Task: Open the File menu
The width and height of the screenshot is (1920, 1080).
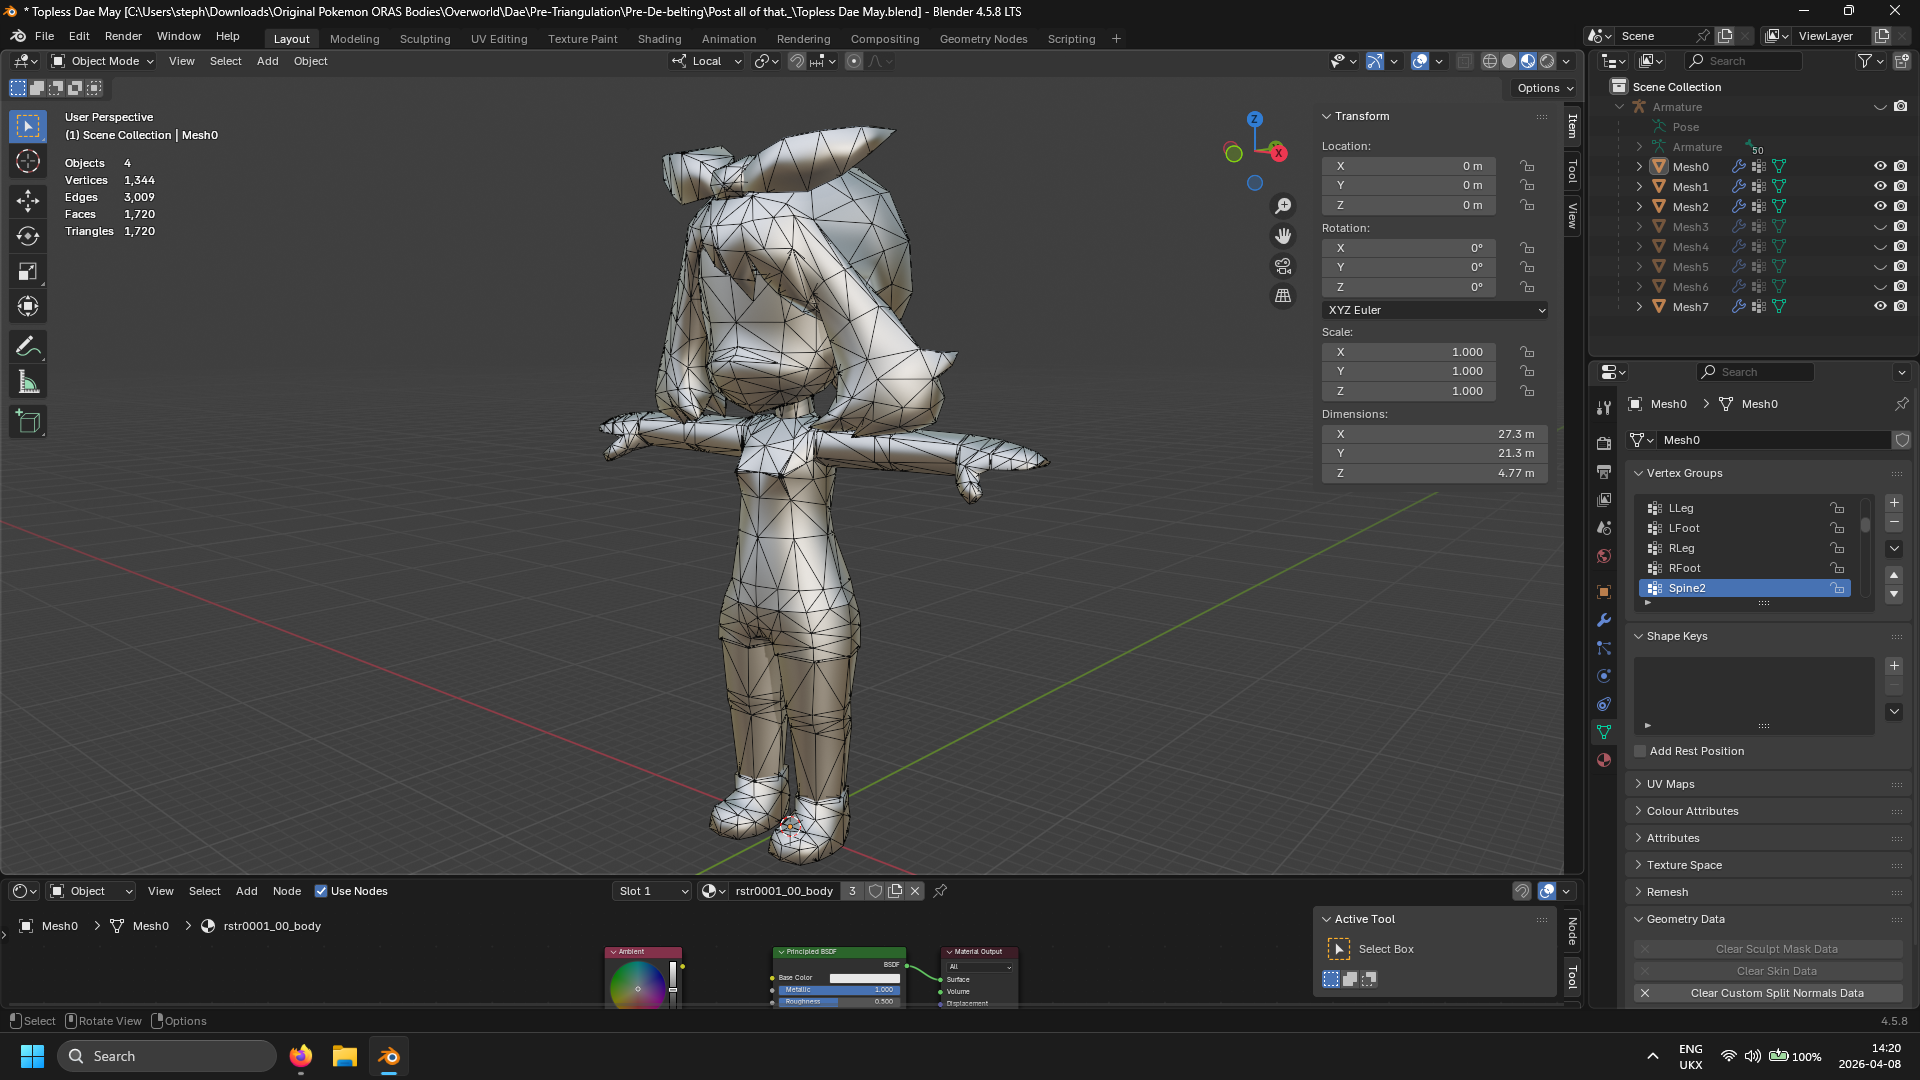Action: coord(44,36)
